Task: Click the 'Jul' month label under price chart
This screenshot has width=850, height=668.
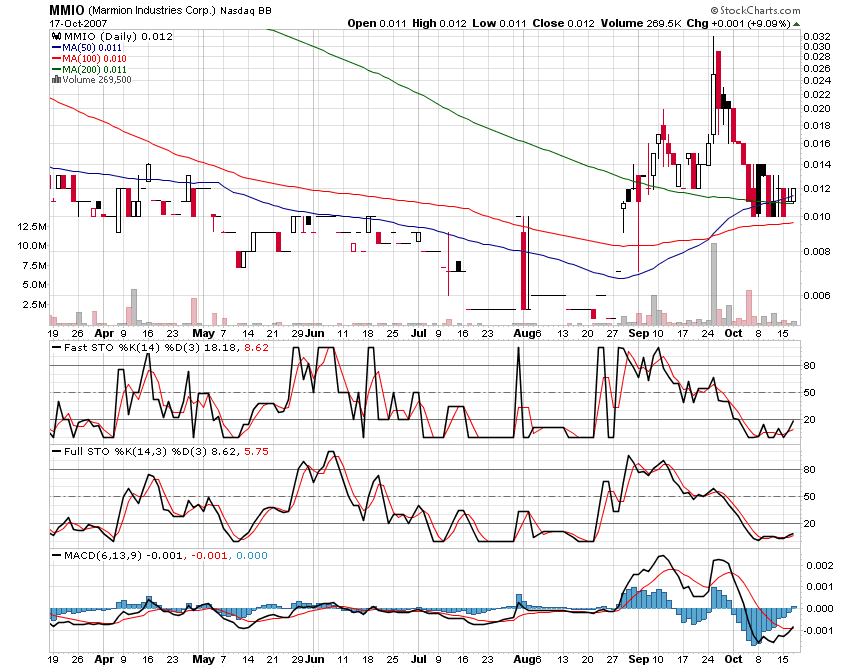Action: pyautogui.click(x=418, y=333)
